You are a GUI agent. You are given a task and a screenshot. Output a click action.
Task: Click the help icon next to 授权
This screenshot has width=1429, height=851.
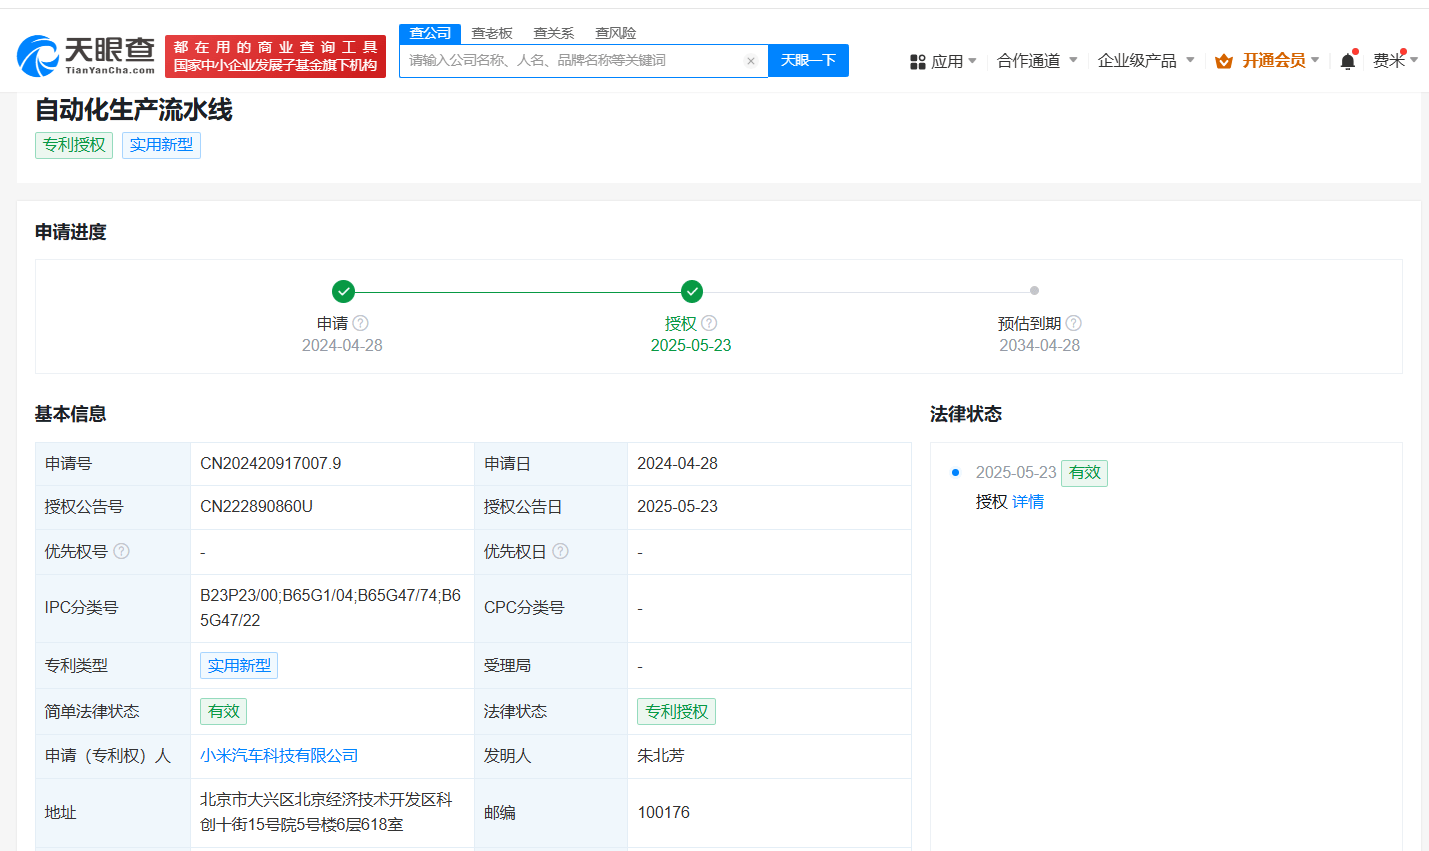(709, 323)
